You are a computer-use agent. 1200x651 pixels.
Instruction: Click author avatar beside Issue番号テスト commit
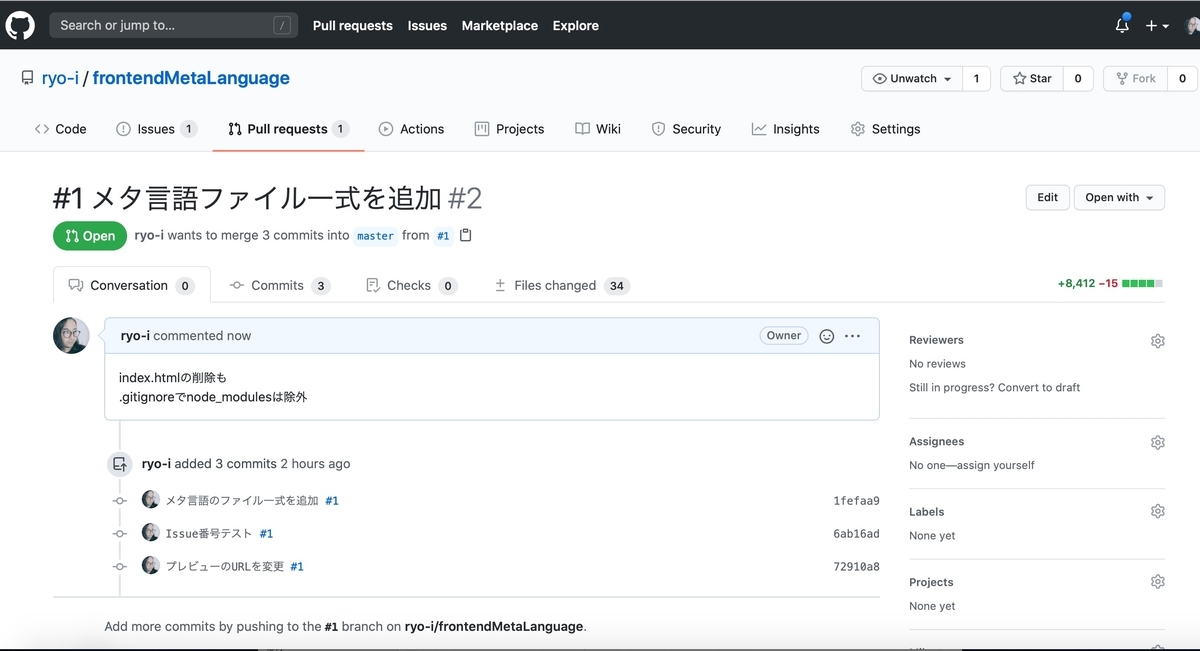click(151, 532)
